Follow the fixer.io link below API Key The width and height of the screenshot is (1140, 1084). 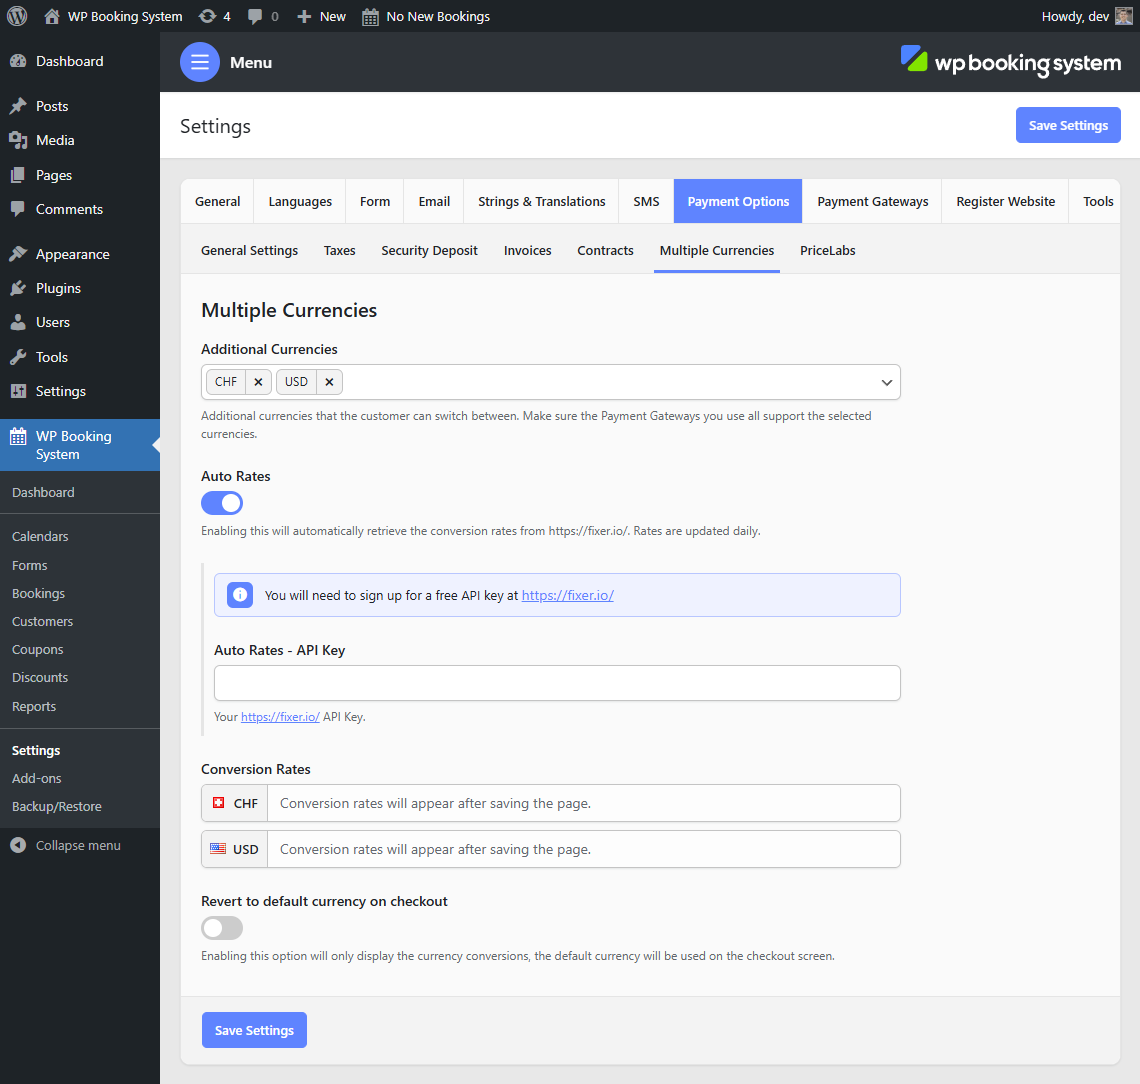(280, 717)
